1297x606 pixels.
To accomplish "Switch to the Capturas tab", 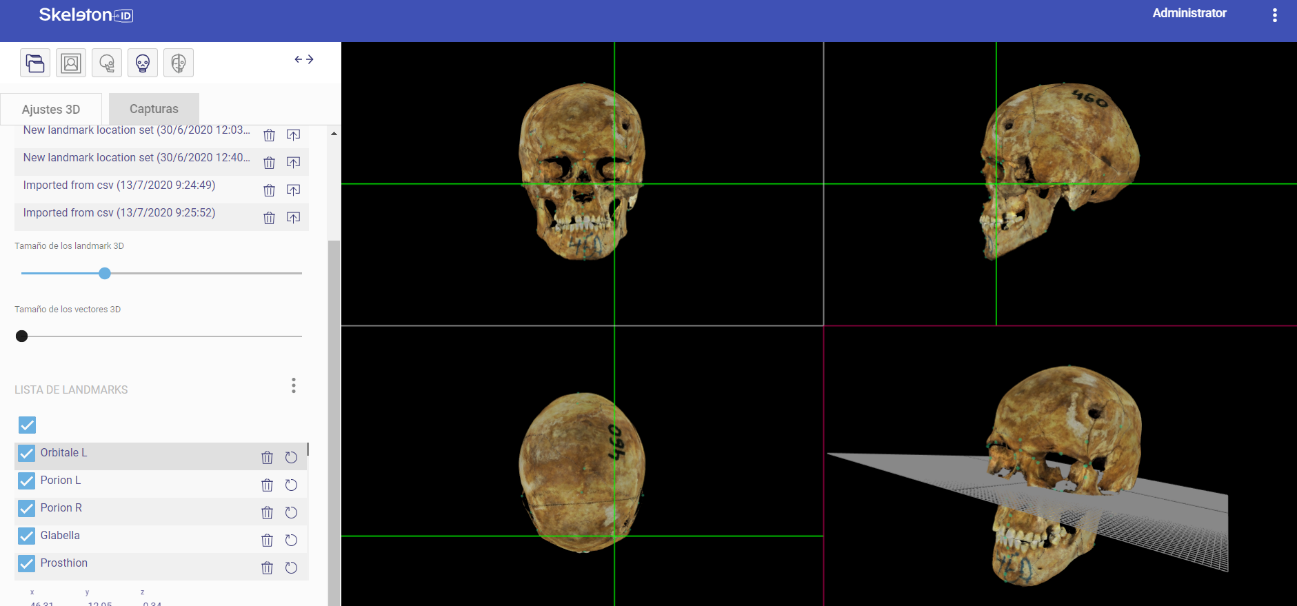I will [x=154, y=109].
